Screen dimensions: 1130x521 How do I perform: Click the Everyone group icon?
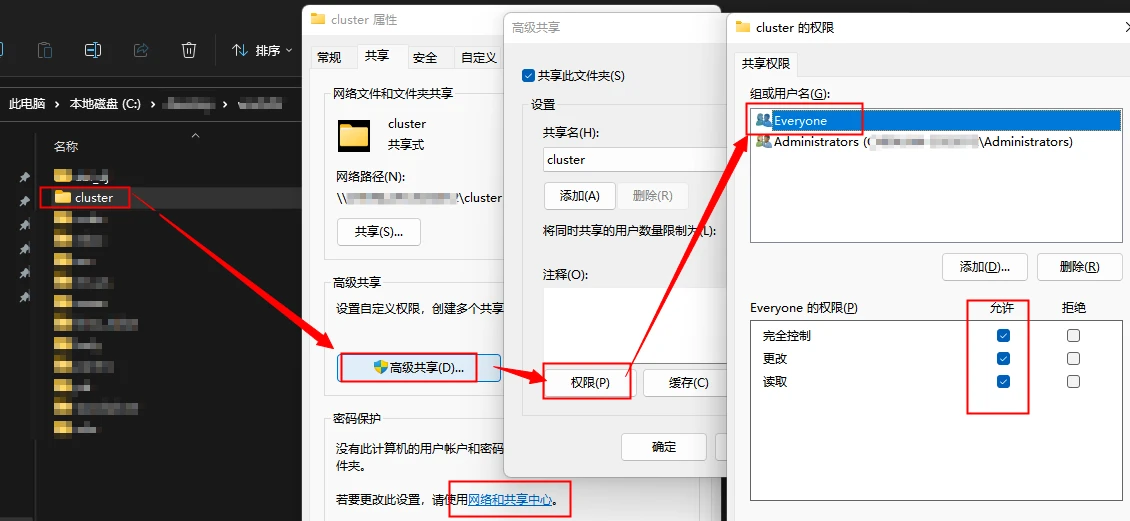coord(763,120)
